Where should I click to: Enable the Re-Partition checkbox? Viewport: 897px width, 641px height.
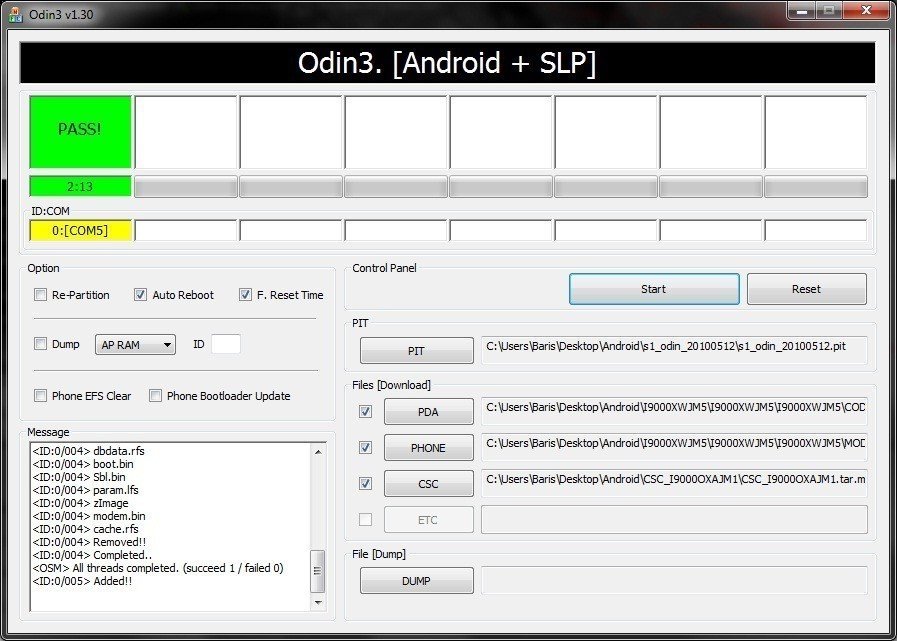tap(40, 295)
